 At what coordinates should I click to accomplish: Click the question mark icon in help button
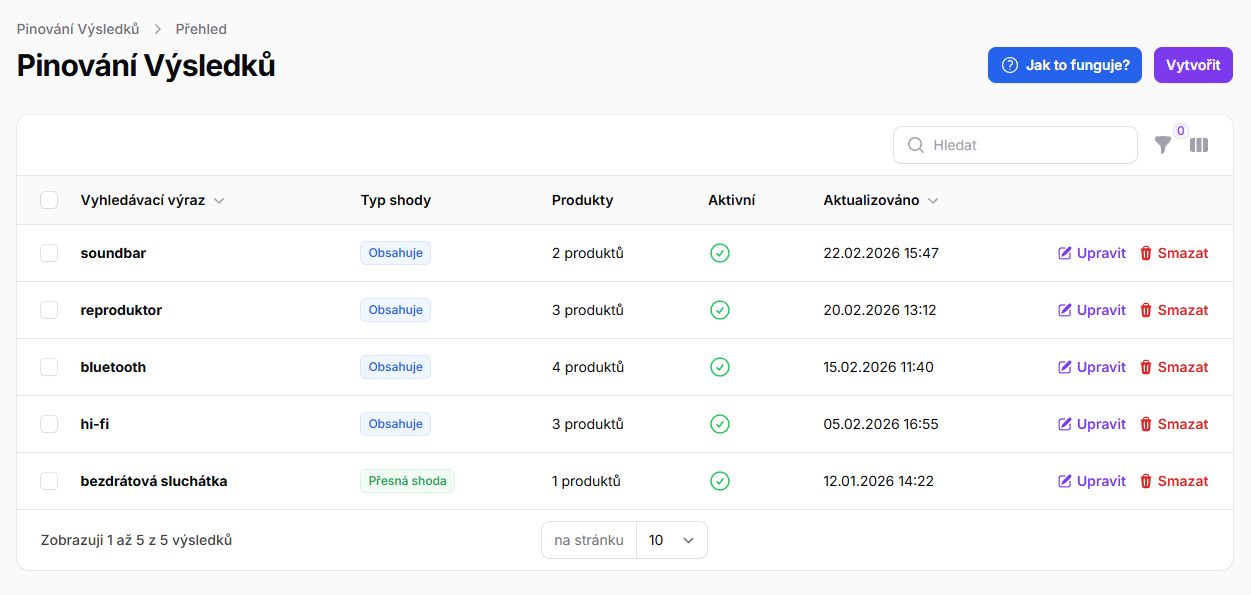tap(1009, 65)
